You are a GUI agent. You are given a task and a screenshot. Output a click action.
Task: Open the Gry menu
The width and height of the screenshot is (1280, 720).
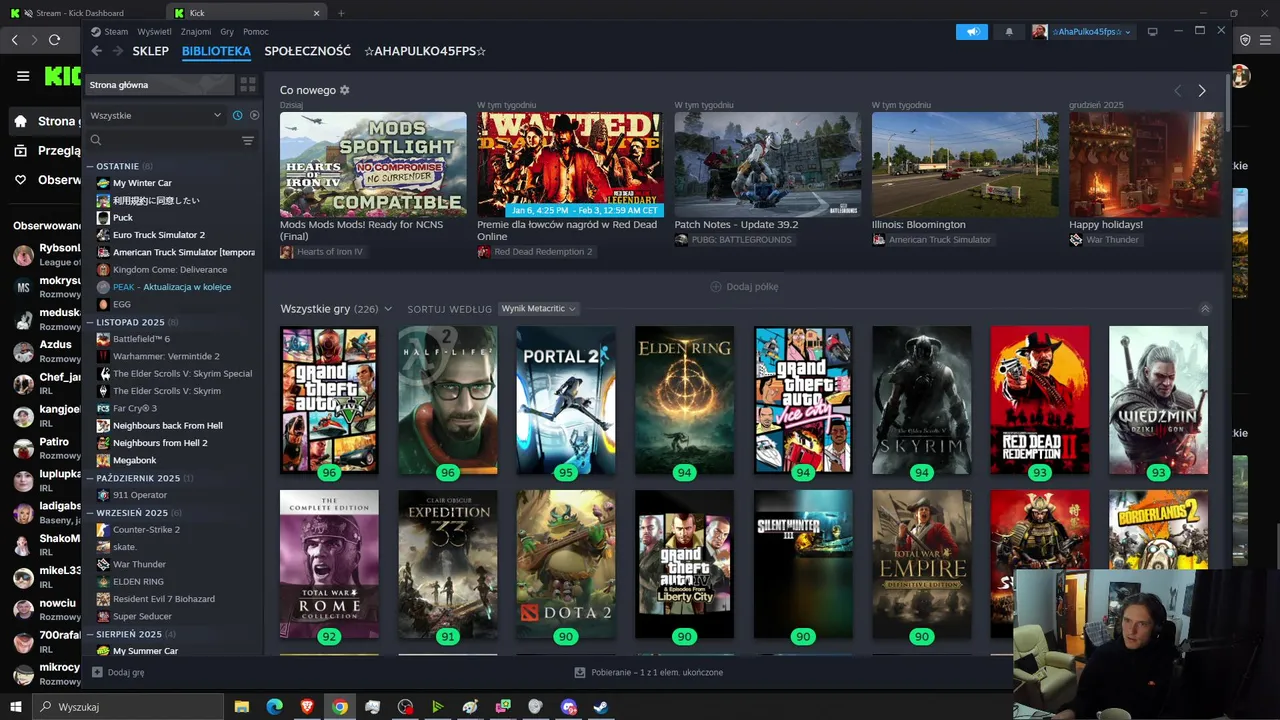[x=227, y=32]
